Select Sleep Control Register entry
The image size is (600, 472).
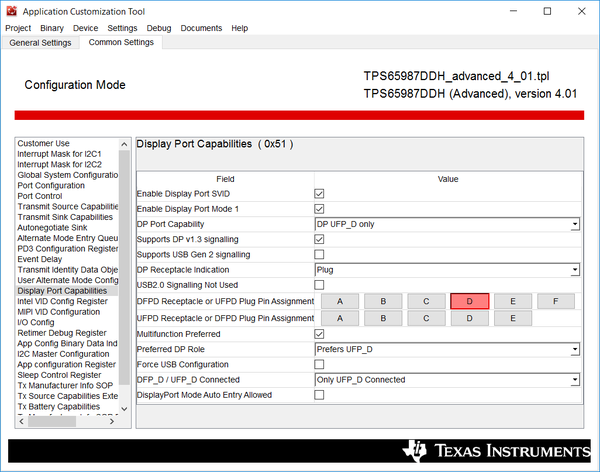coord(59,375)
